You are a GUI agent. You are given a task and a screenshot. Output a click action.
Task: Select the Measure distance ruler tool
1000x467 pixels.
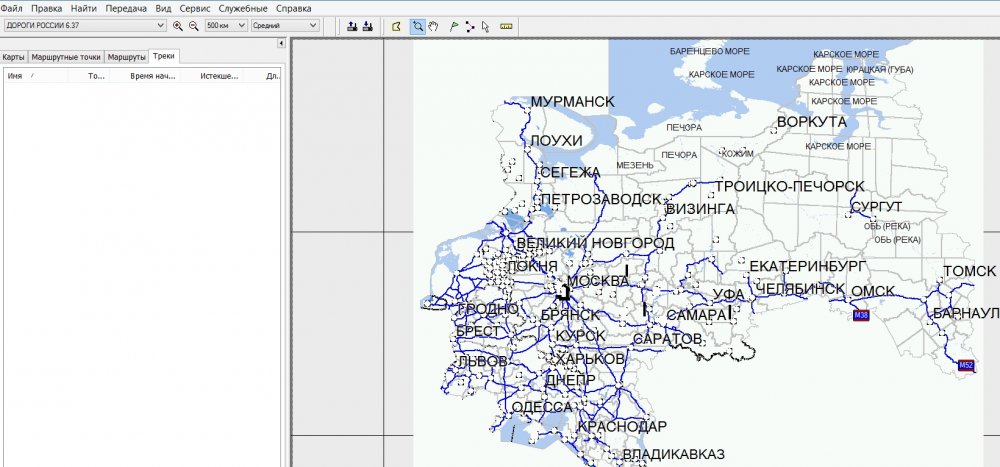[506, 25]
